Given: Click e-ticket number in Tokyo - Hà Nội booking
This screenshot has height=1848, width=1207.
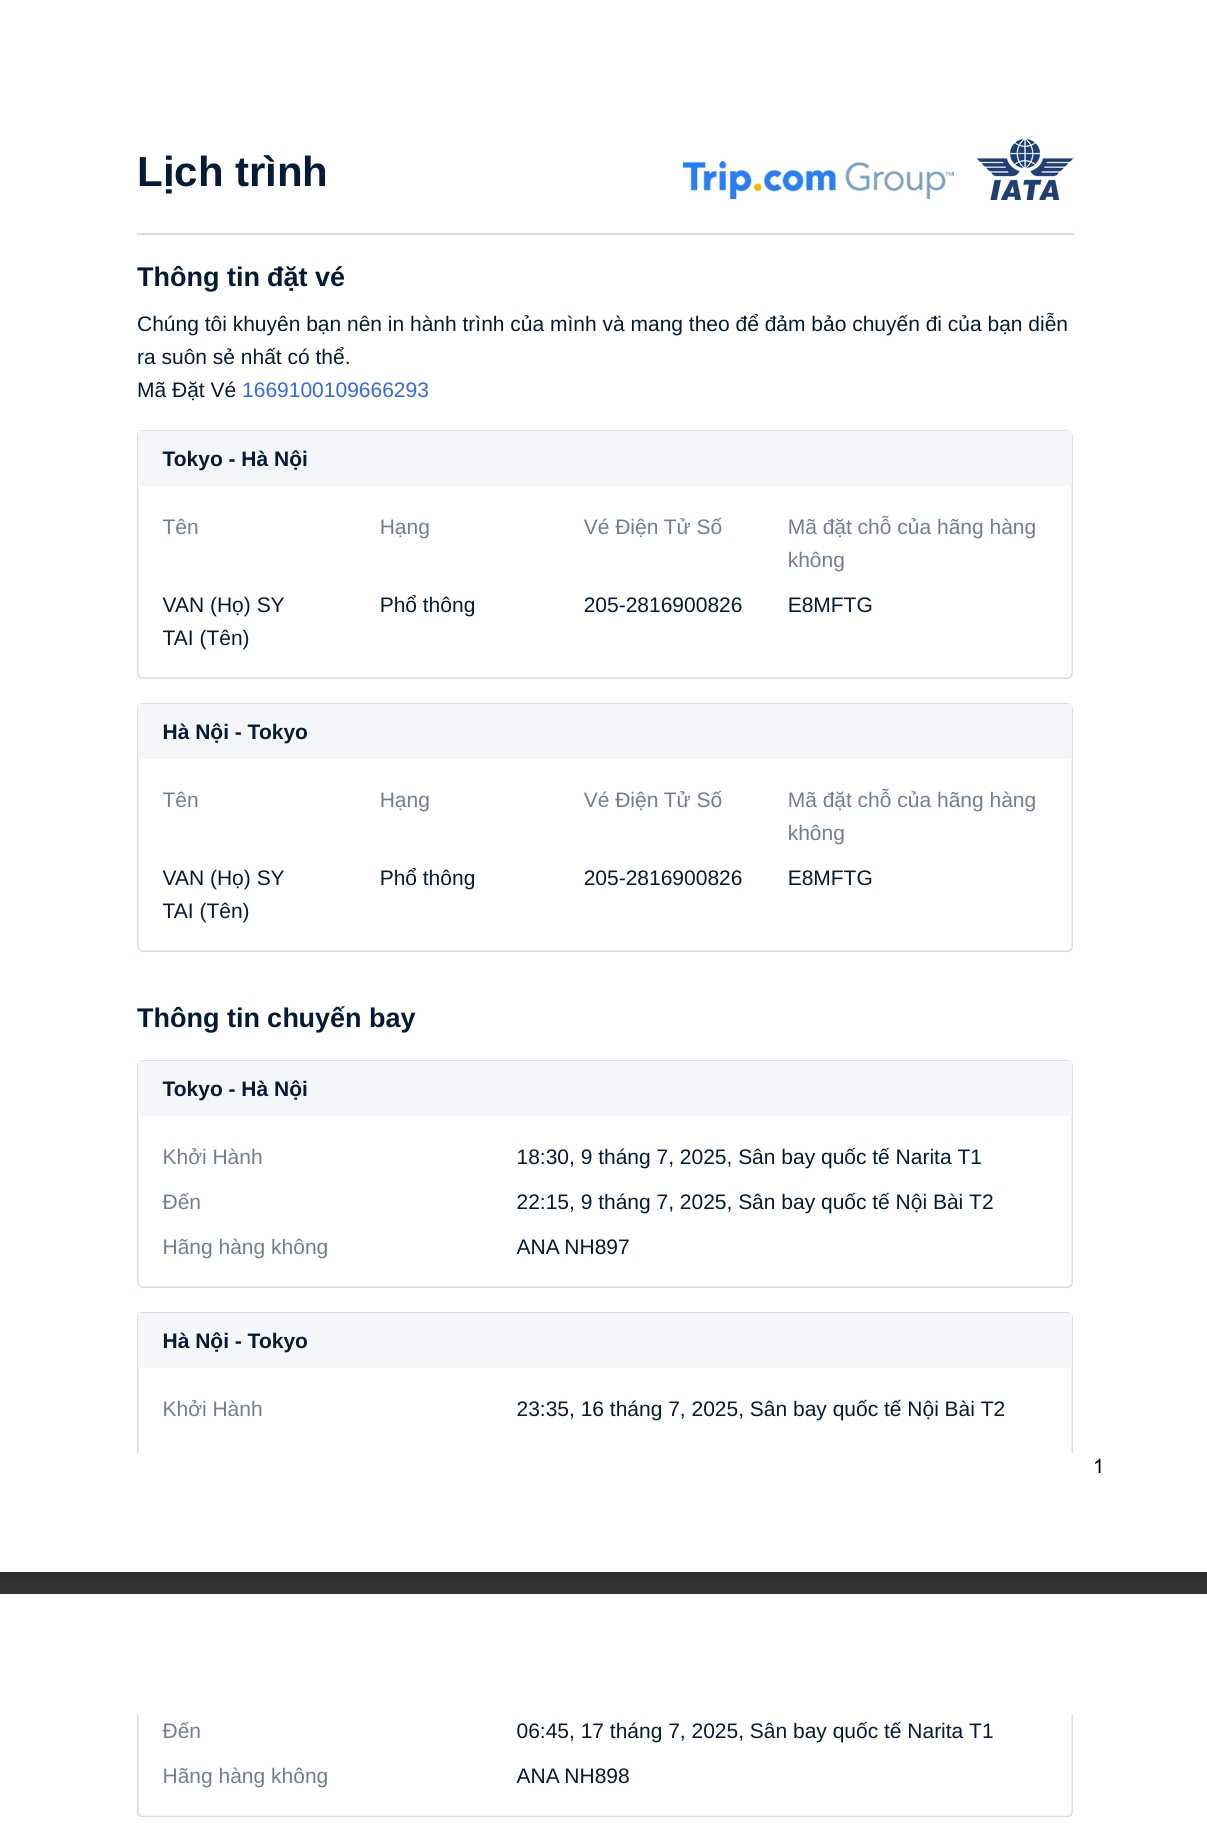Looking at the screenshot, I should (x=663, y=605).
